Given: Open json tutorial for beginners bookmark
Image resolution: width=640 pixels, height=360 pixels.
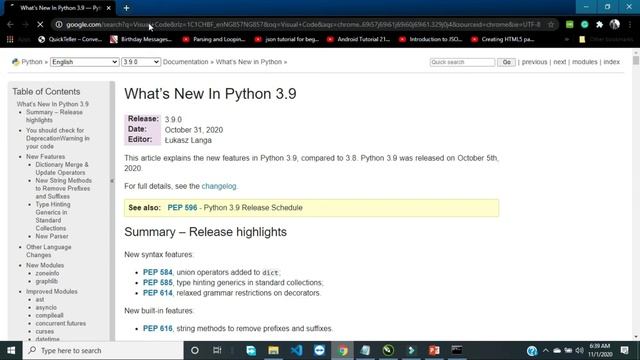Looking at the screenshot, I should click(287, 39).
